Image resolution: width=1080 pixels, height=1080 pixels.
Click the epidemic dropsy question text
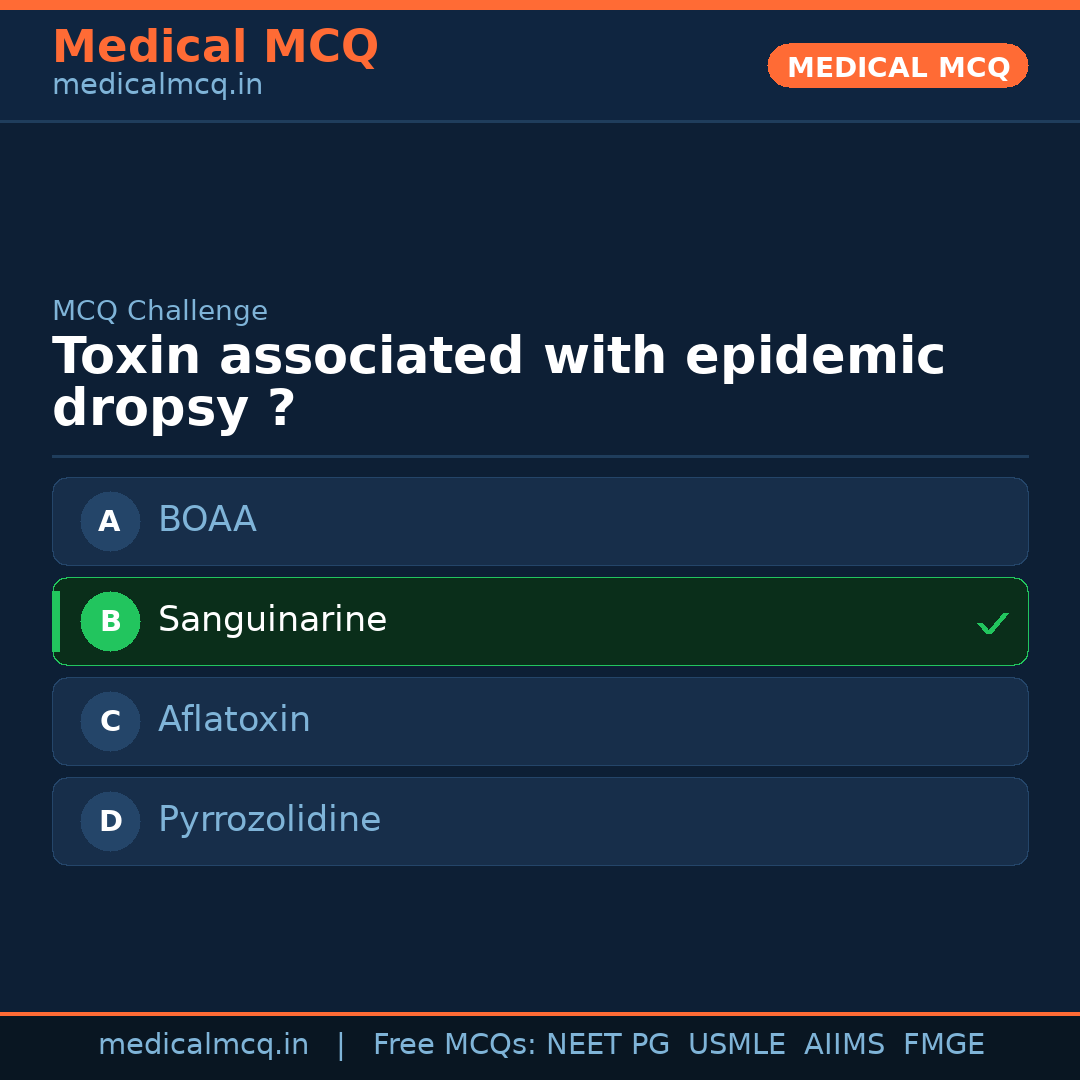point(498,382)
